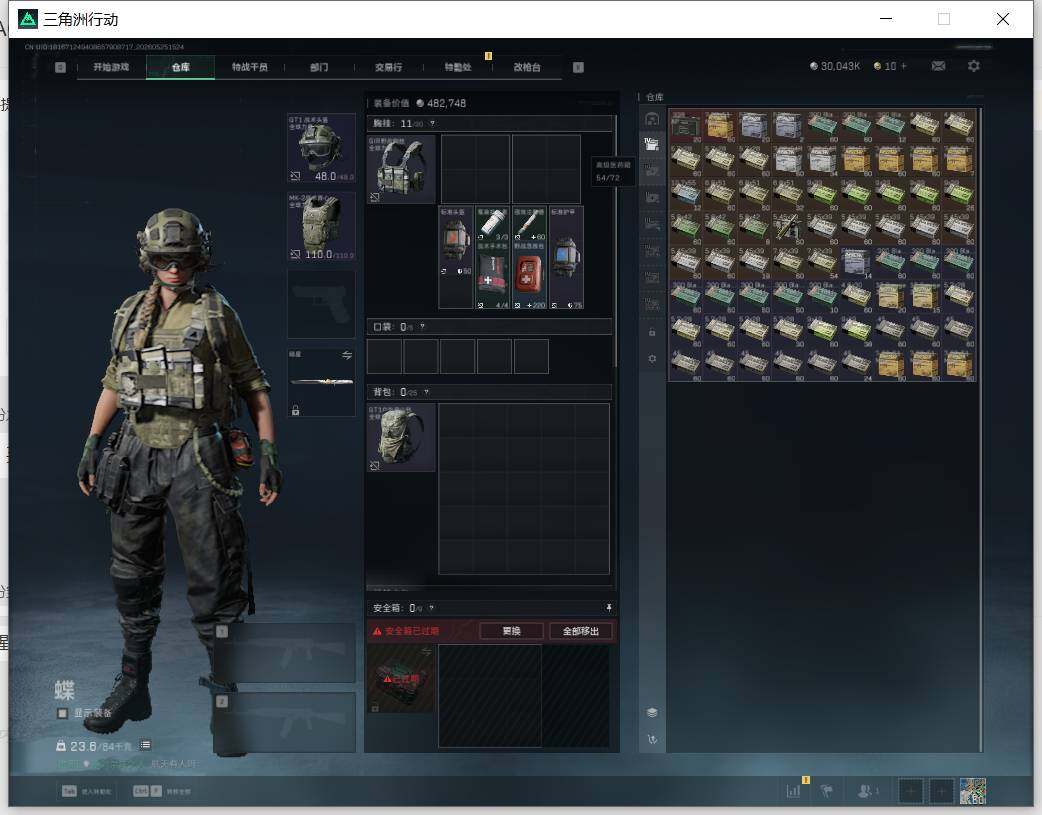This screenshot has height=815, width=1042.
Task: Click the Ctrl F key hint in bottom bar
Action: pos(147,791)
